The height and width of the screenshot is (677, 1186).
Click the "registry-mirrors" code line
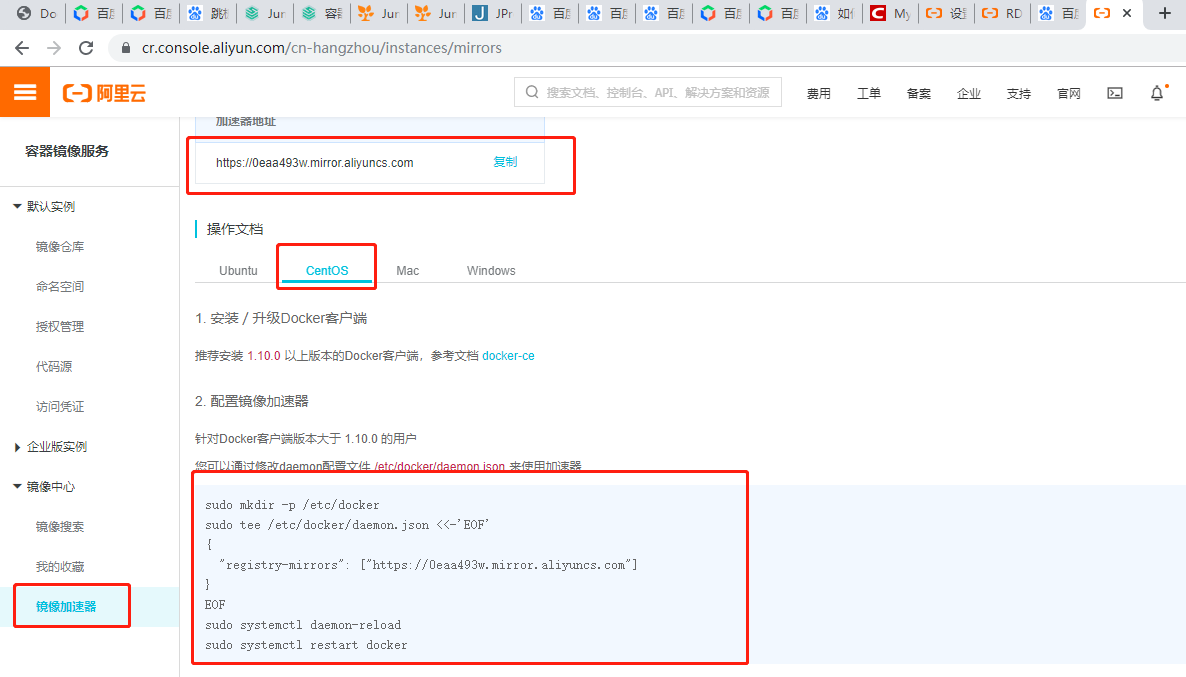(x=428, y=565)
